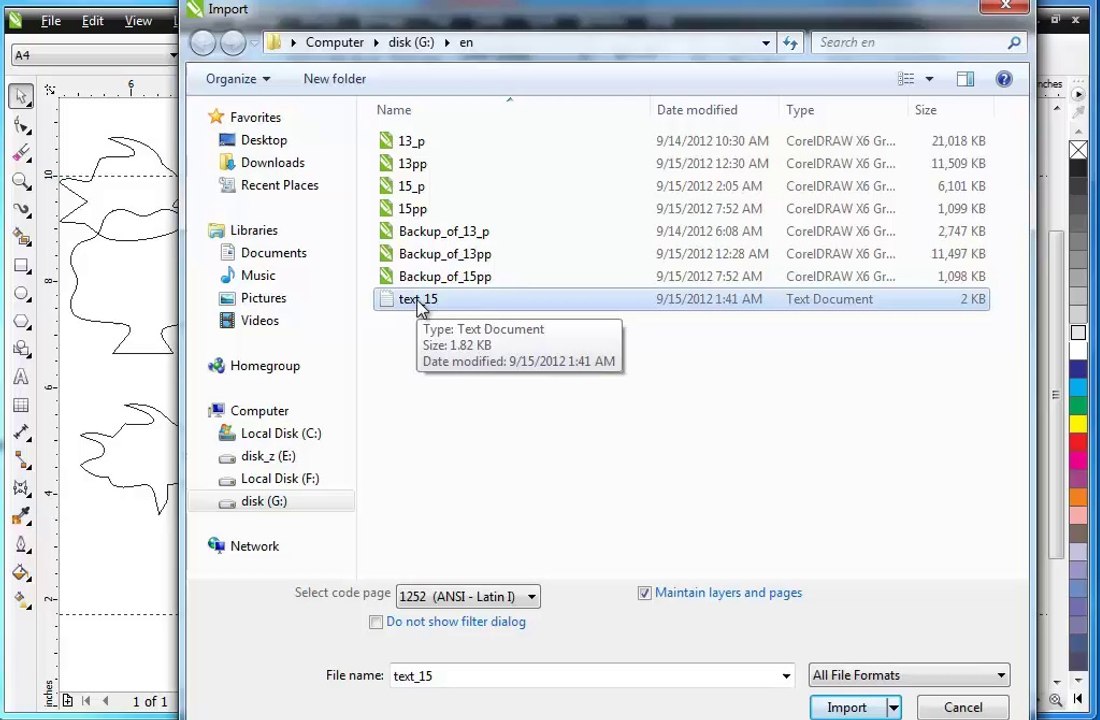Toggle the preview pane icon

pos(965,79)
